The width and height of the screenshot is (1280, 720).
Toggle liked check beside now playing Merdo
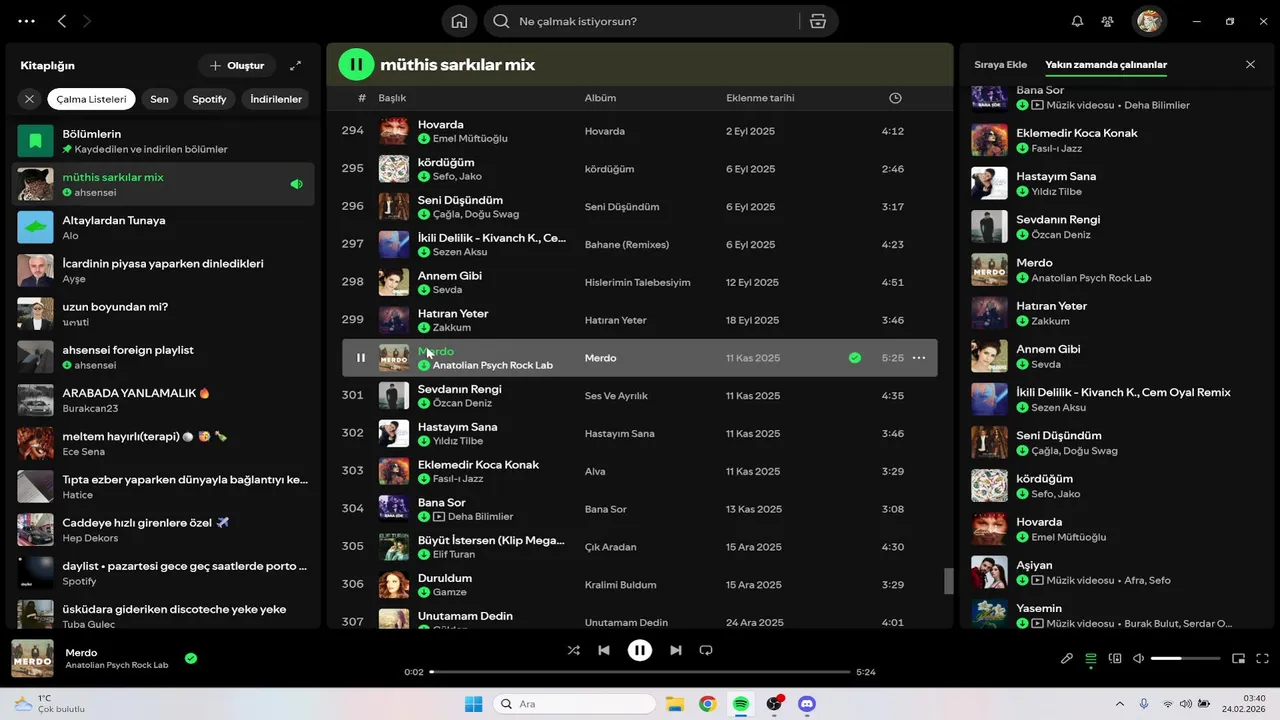click(x=190, y=659)
